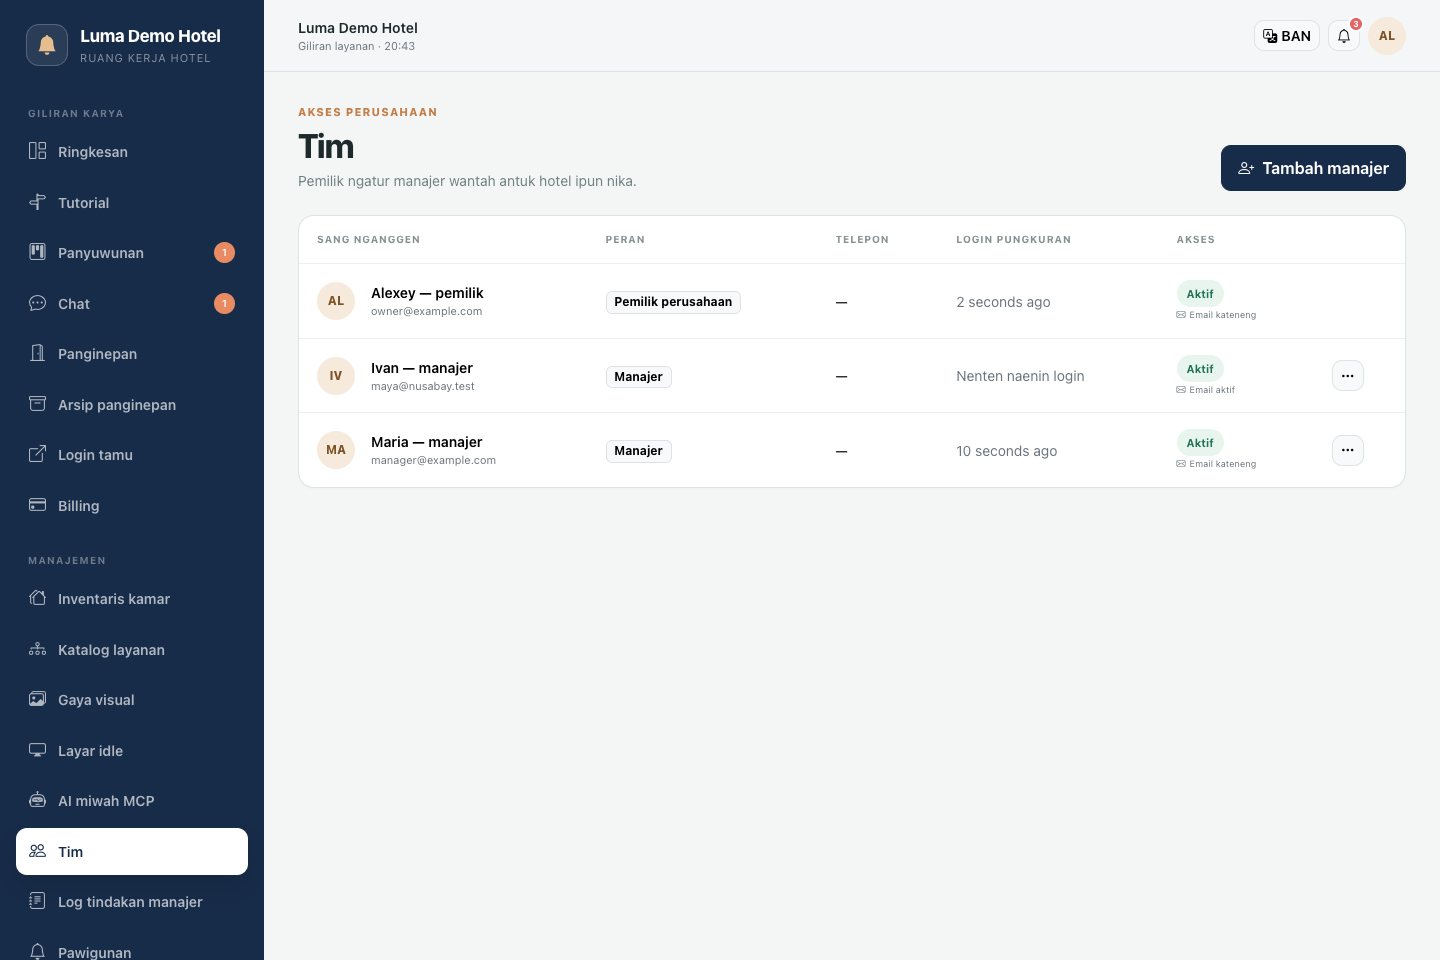Click the email manager@example.com
The height and width of the screenshot is (960, 1440).
433,460
